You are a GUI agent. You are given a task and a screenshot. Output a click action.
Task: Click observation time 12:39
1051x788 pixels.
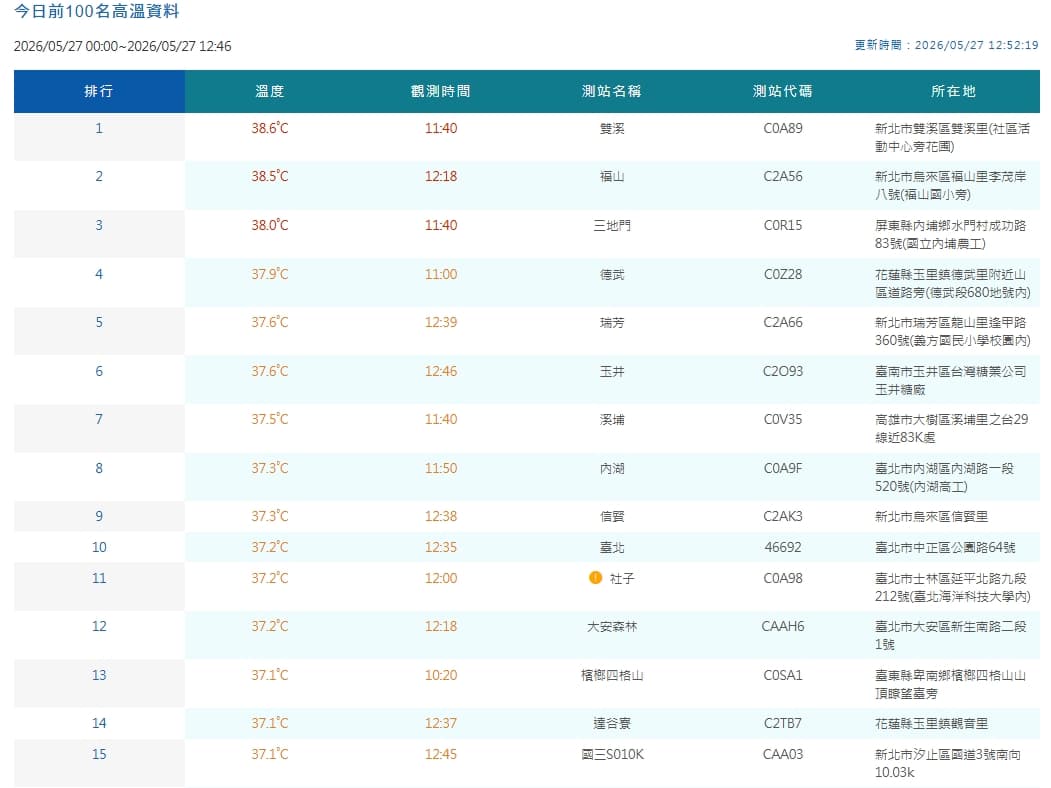(x=441, y=323)
